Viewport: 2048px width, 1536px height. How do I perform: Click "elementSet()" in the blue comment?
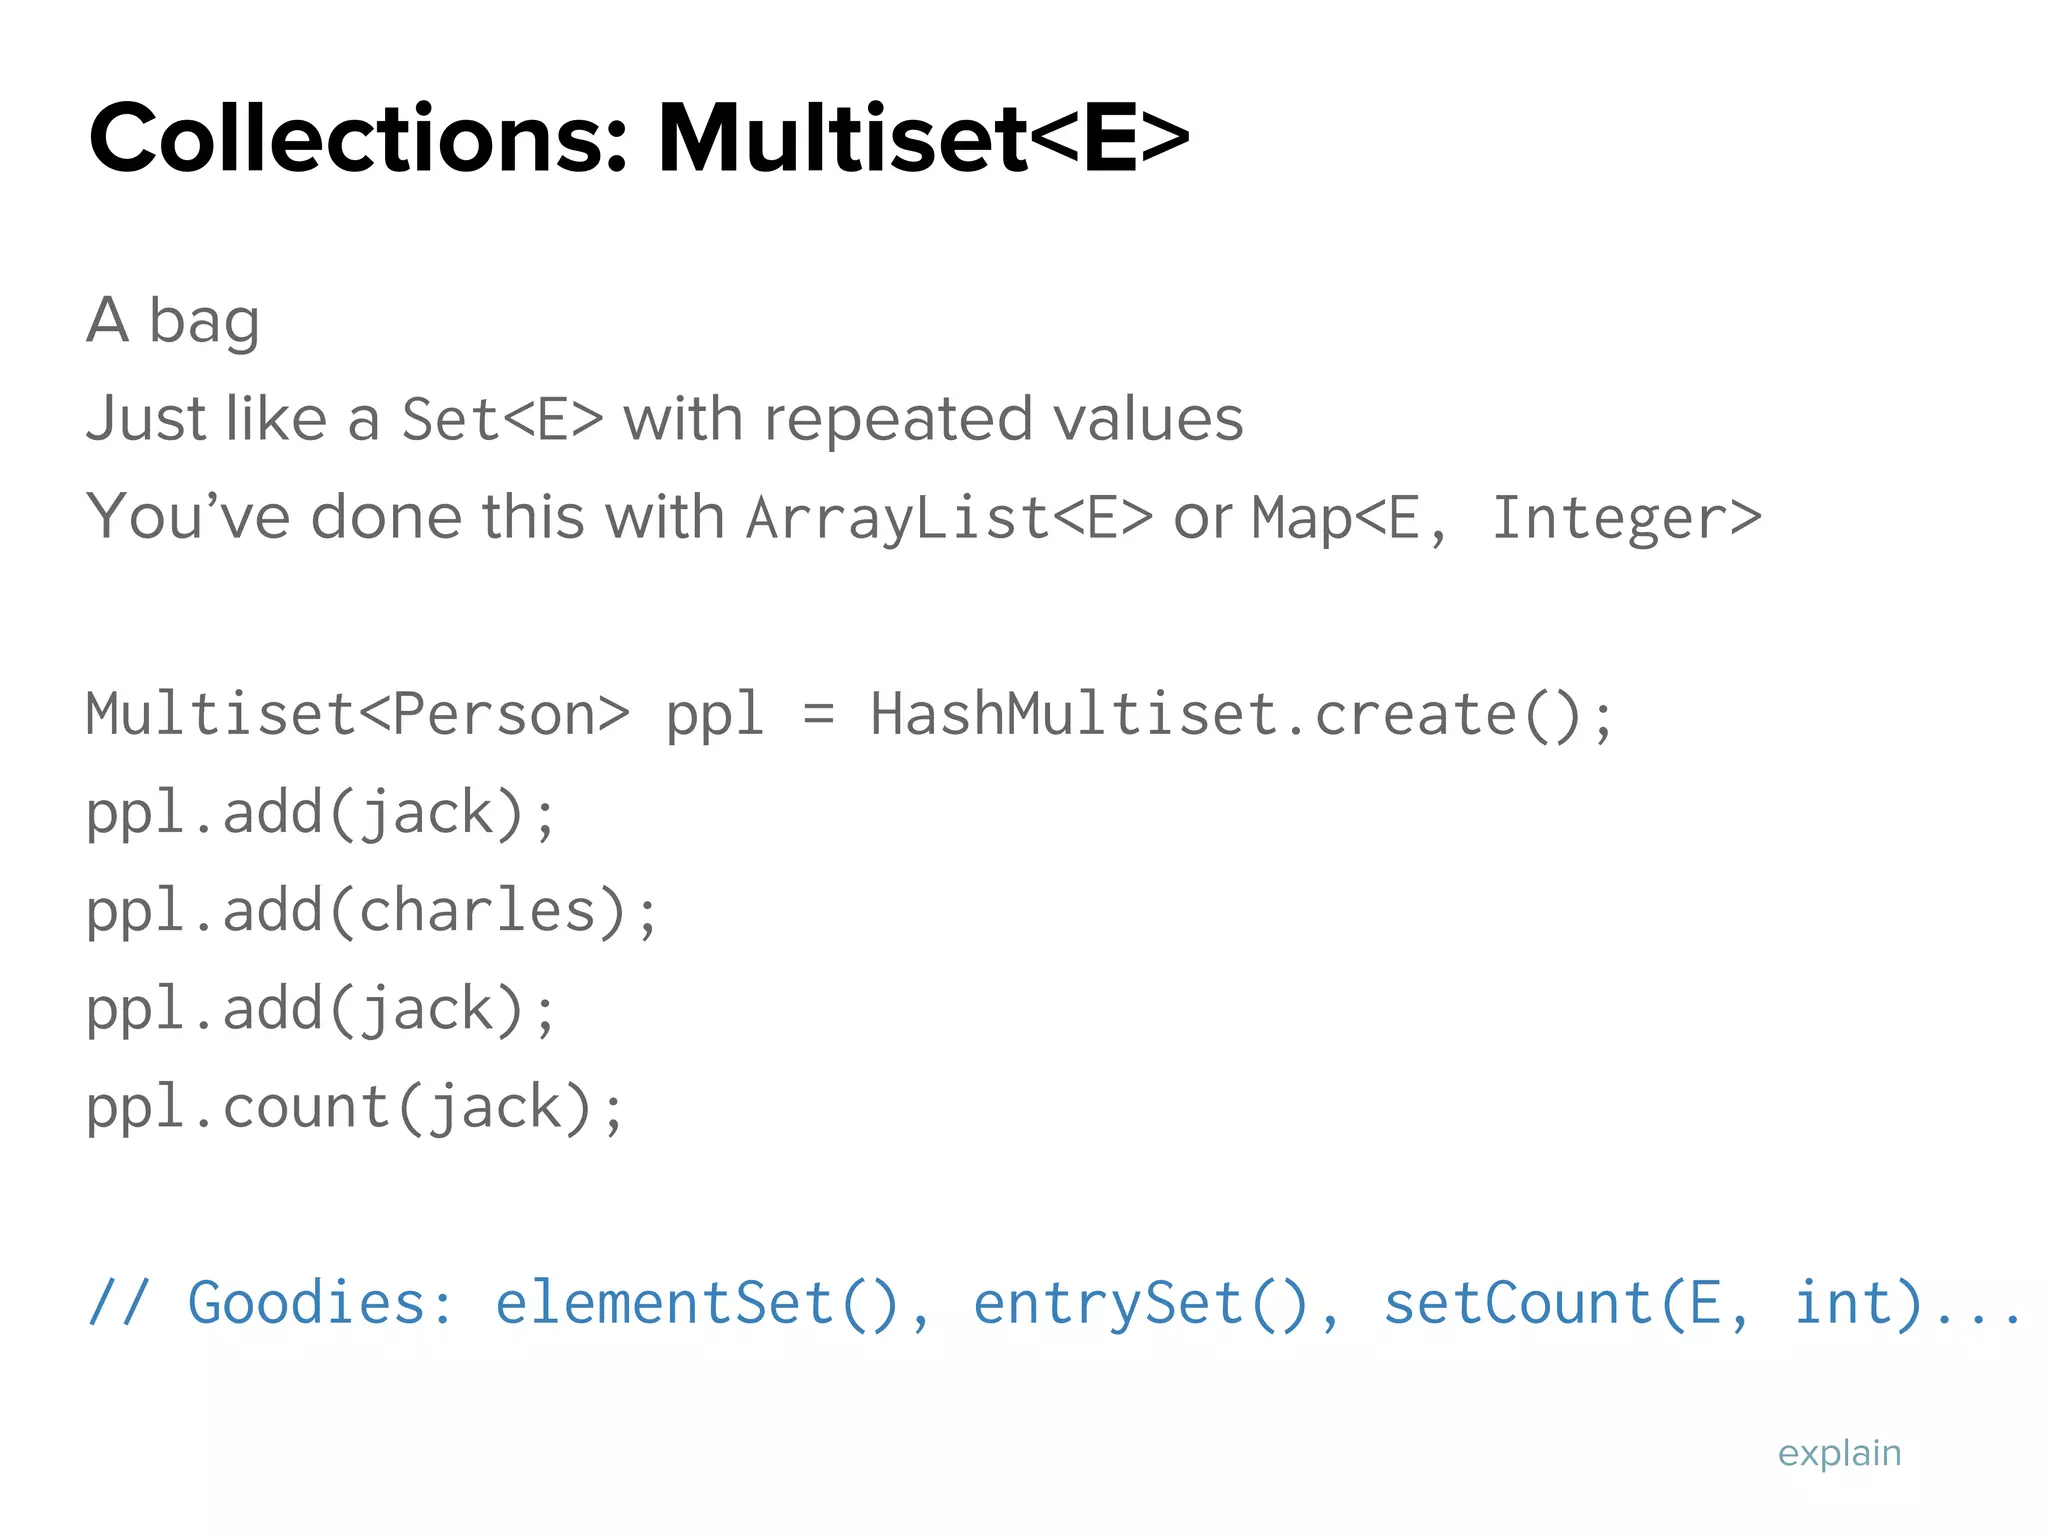(x=713, y=1303)
